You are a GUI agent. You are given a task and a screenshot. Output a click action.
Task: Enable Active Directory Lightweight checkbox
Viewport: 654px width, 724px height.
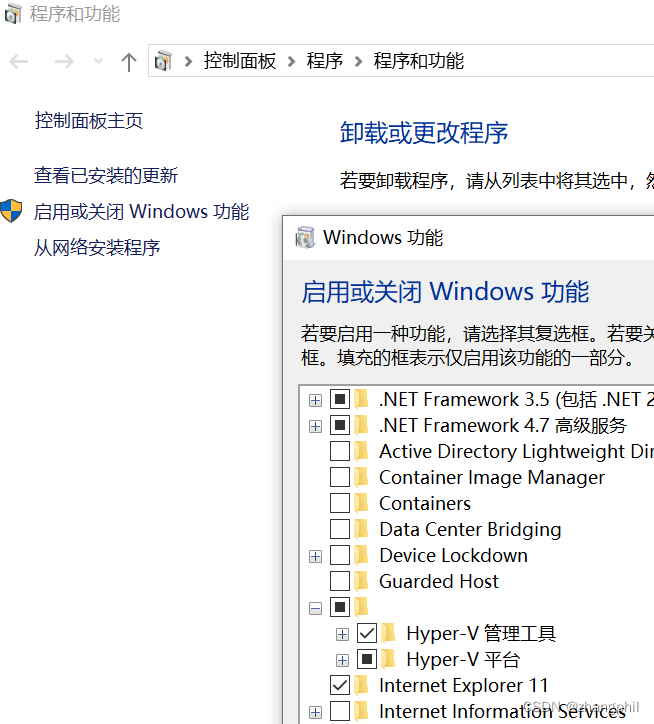[x=340, y=451]
